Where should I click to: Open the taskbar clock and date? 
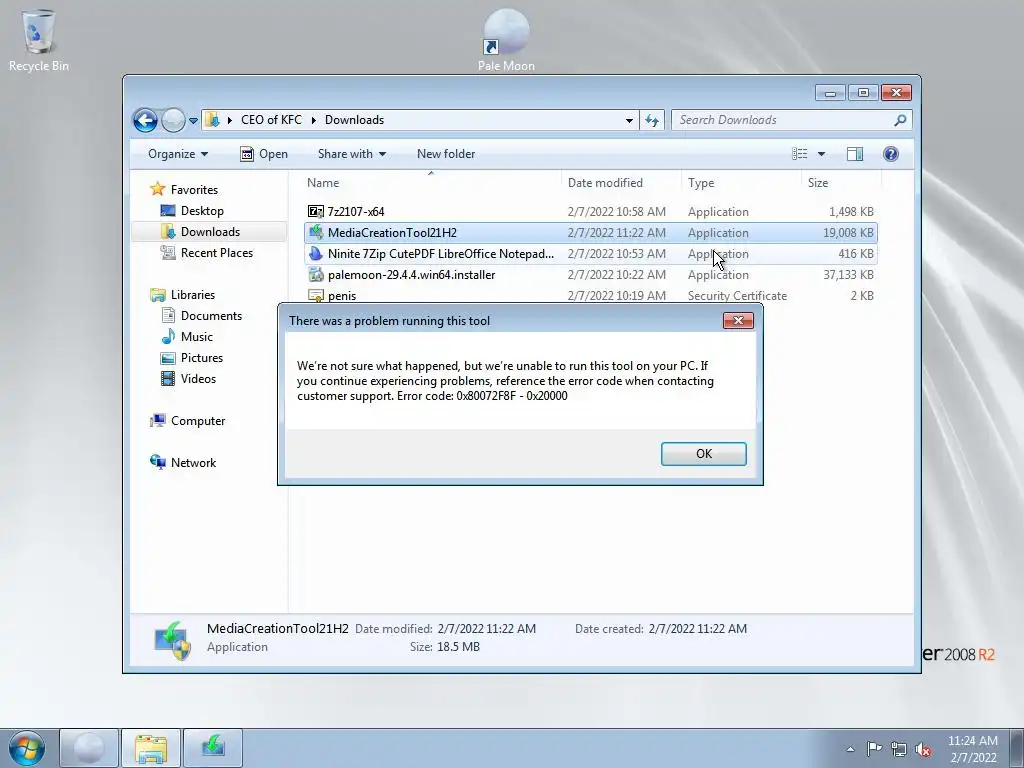coord(972,749)
